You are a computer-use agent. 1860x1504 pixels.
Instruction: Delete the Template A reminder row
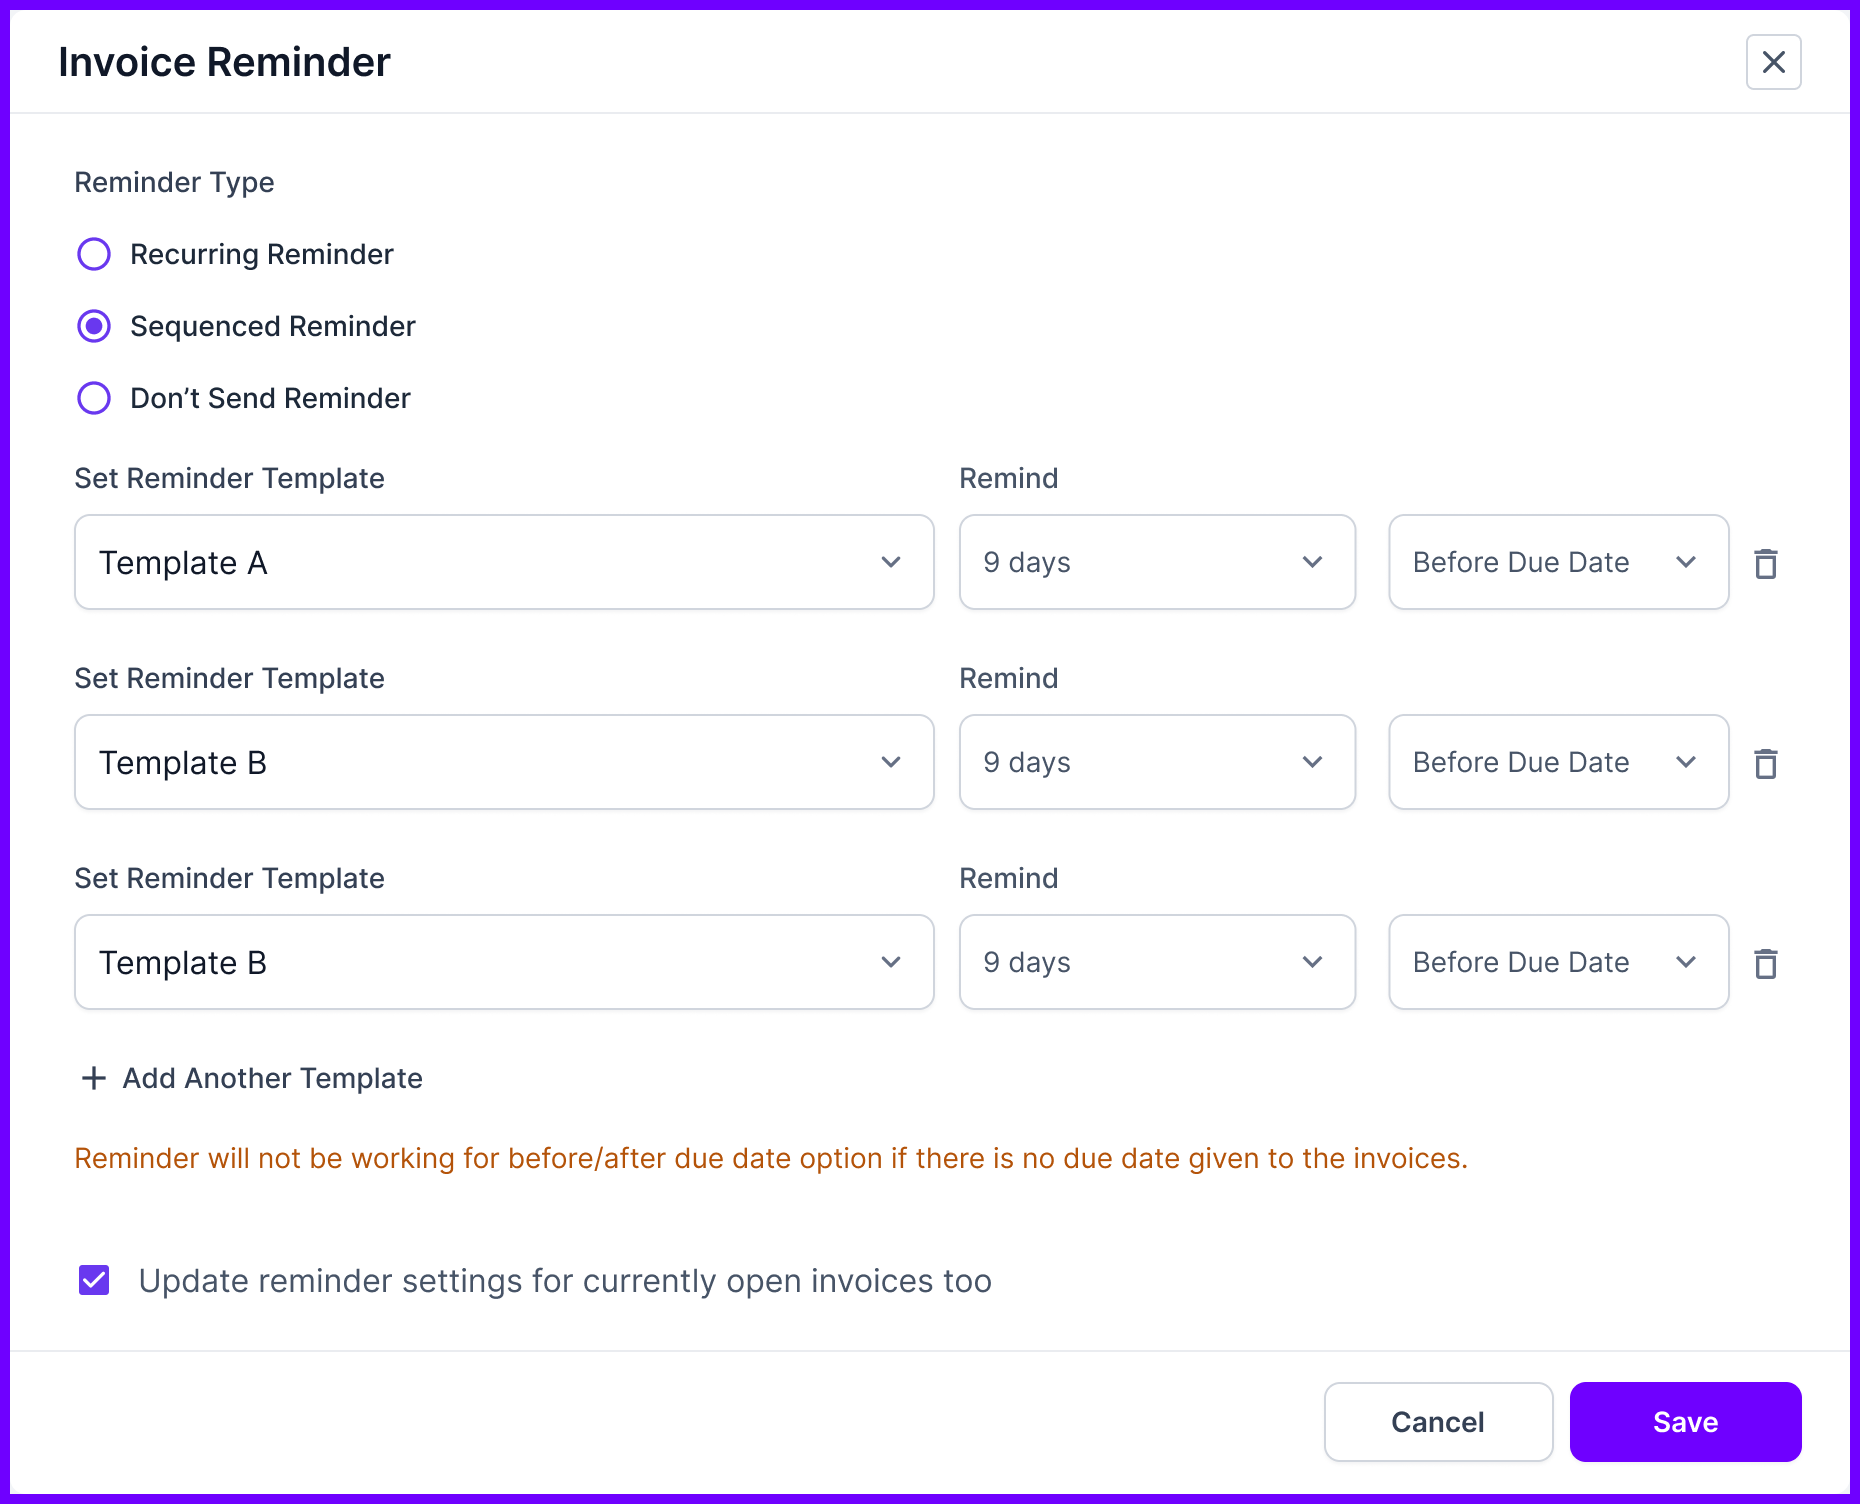click(1766, 563)
